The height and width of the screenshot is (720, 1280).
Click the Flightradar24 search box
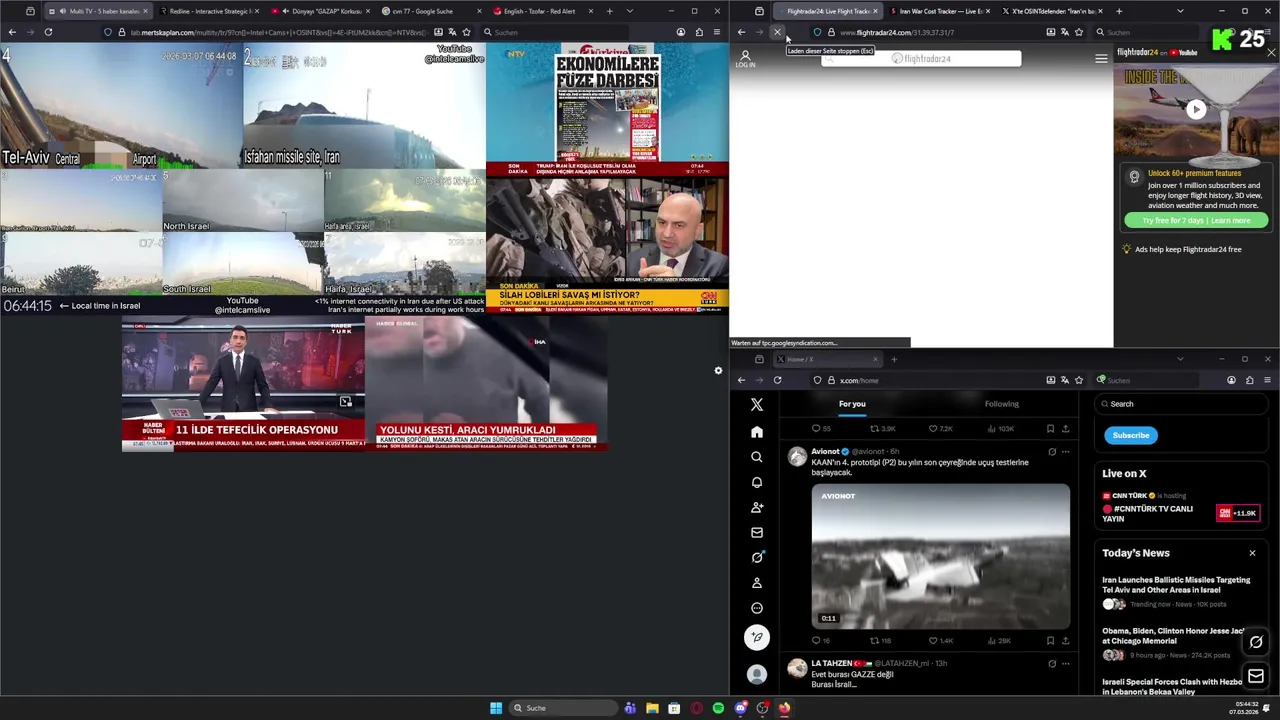[x=921, y=59]
